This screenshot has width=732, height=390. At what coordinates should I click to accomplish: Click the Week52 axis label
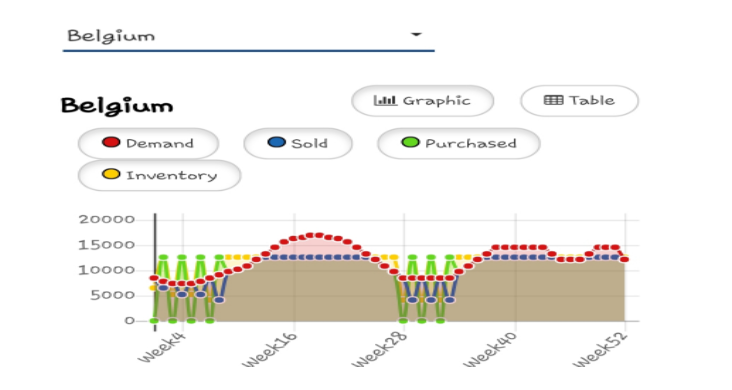click(600, 350)
